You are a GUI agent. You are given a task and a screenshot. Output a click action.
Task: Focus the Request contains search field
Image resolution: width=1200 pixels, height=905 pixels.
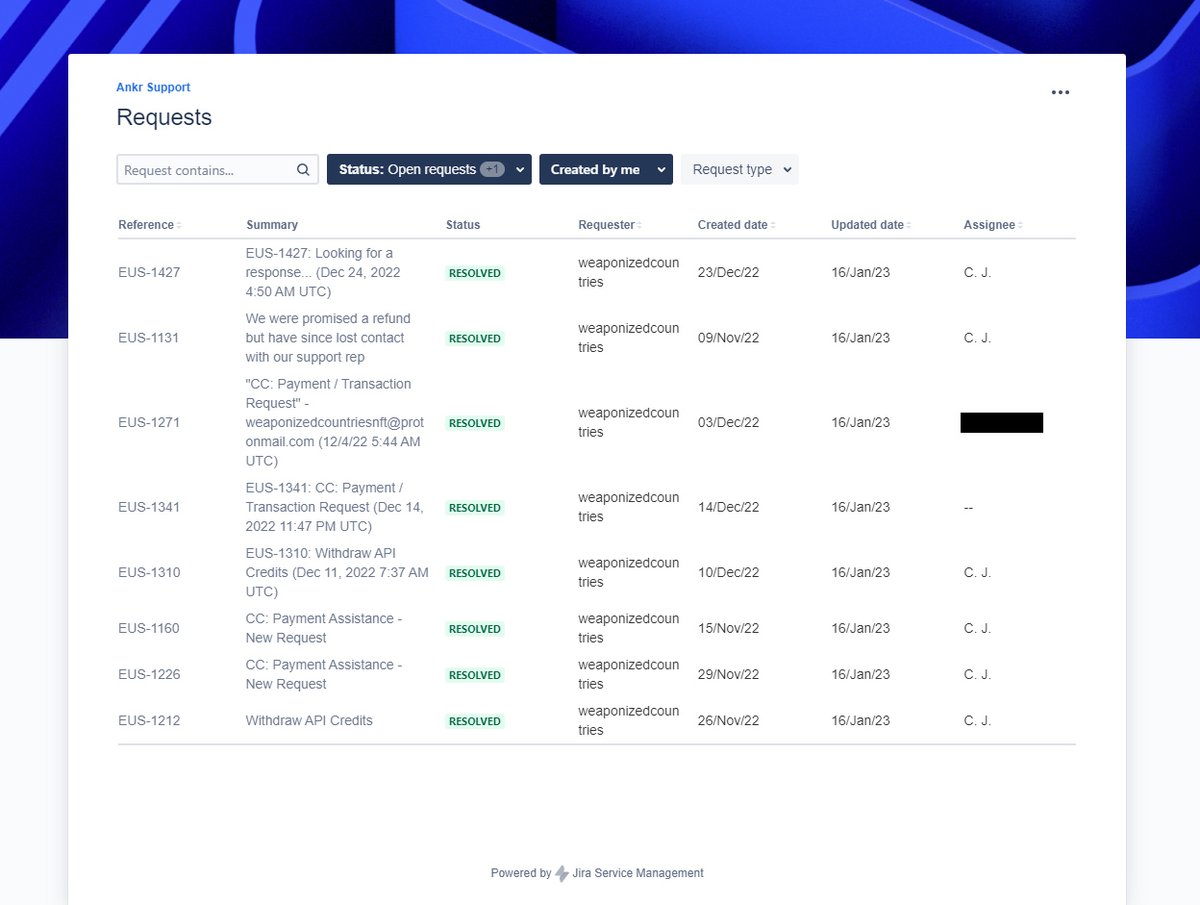coord(218,170)
